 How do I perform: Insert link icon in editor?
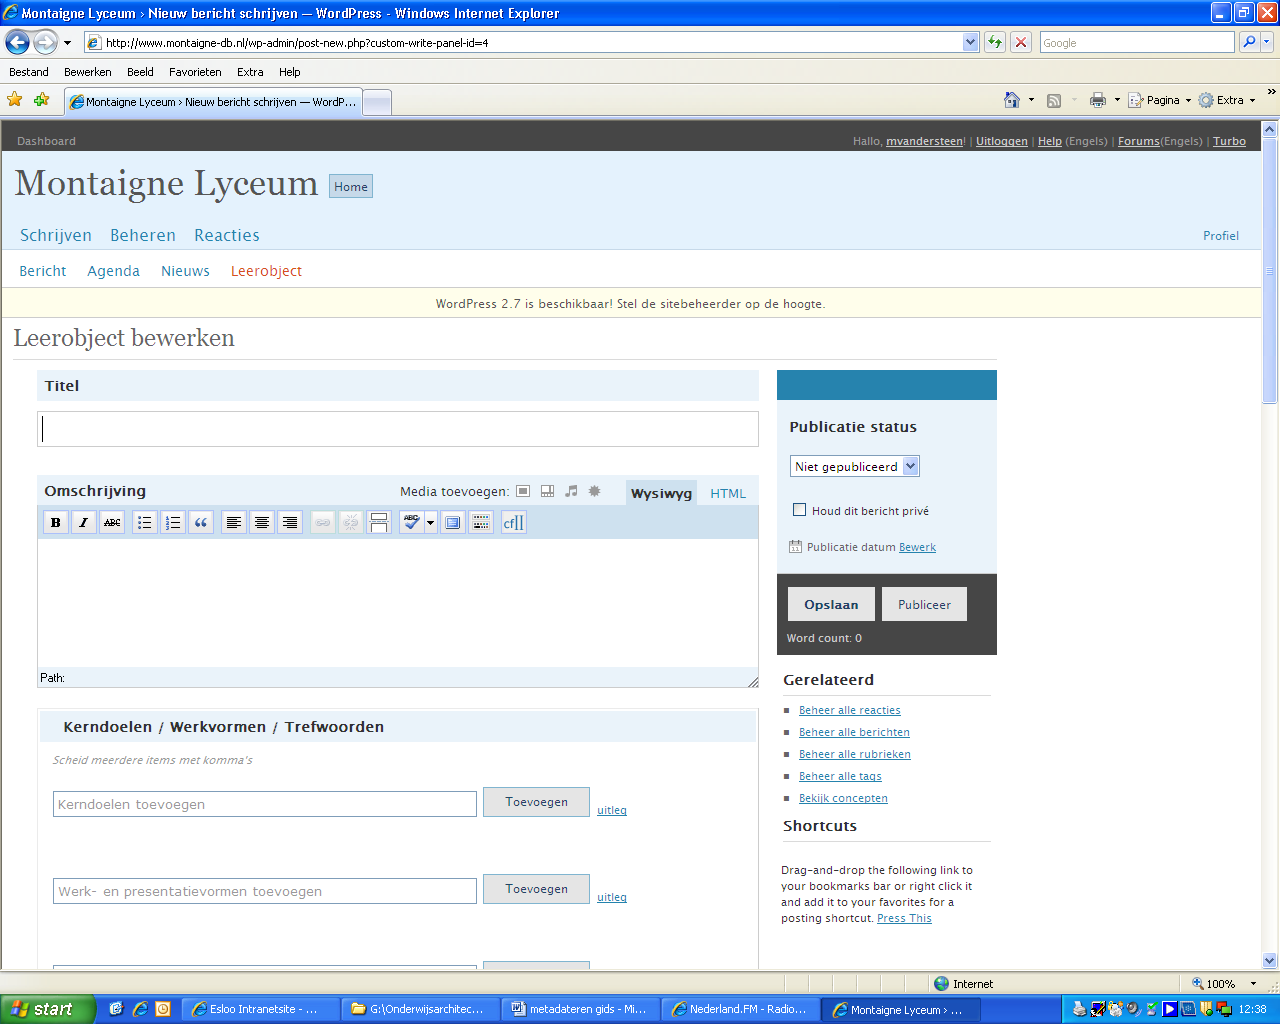(323, 522)
